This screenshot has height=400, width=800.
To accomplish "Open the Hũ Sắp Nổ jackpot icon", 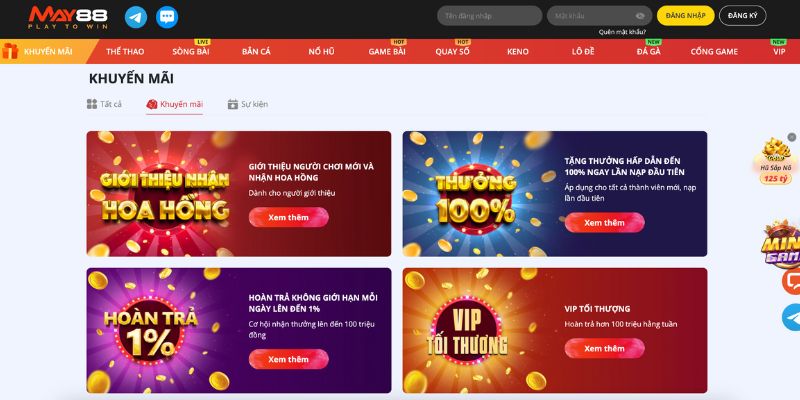I will point(776,162).
